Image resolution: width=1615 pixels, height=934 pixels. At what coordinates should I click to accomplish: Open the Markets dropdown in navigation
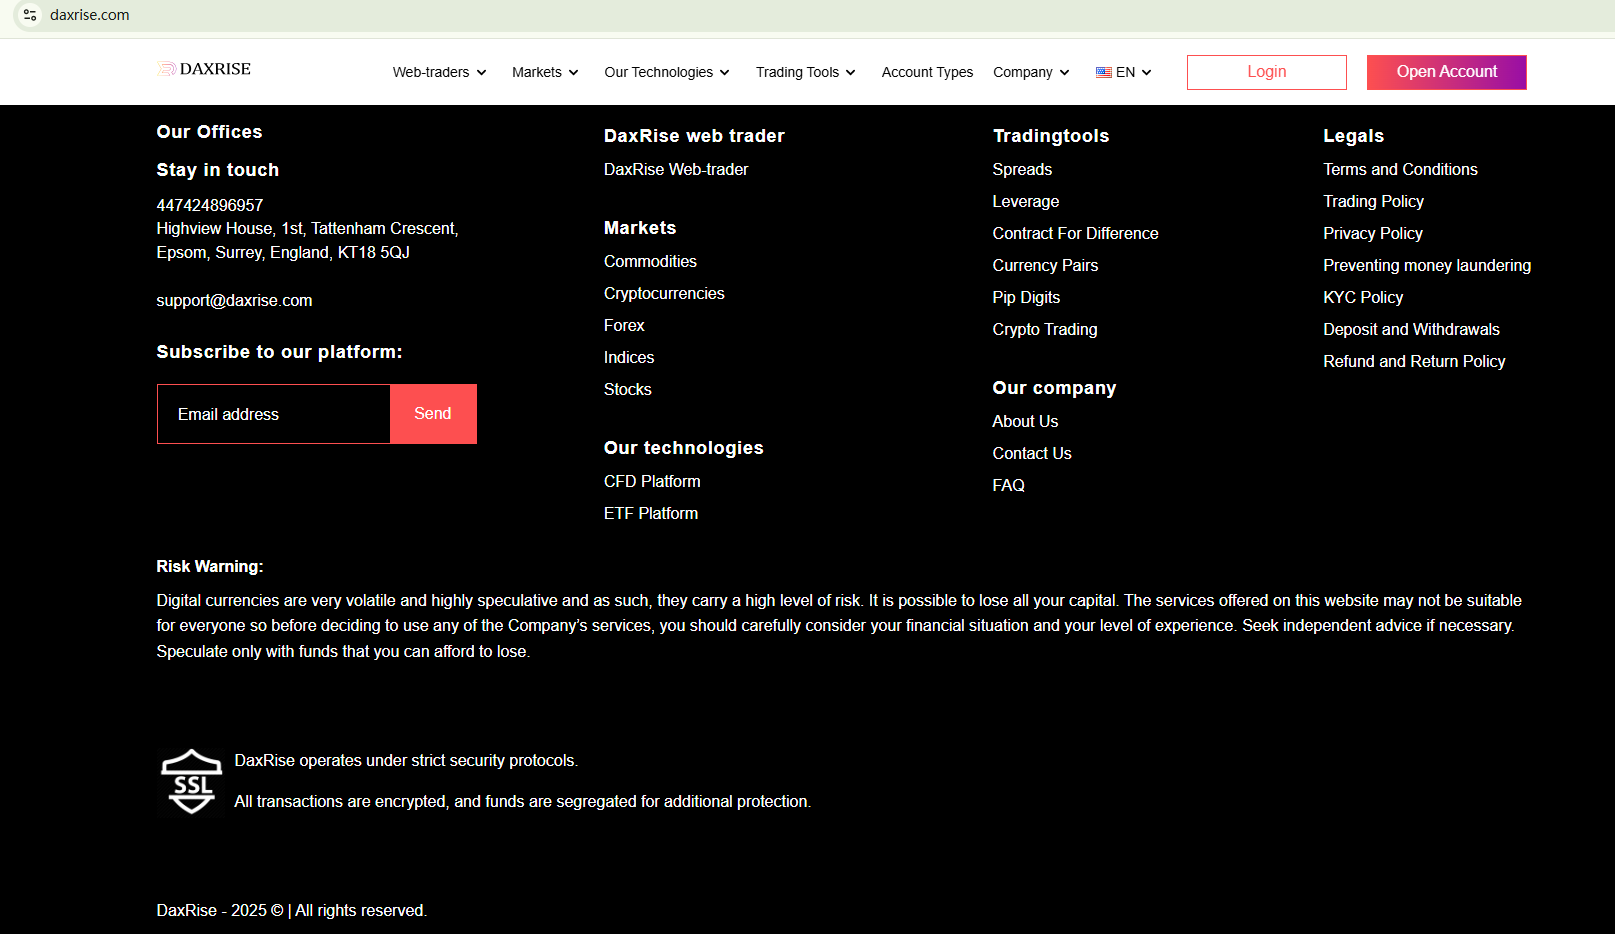click(x=545, y=72)
